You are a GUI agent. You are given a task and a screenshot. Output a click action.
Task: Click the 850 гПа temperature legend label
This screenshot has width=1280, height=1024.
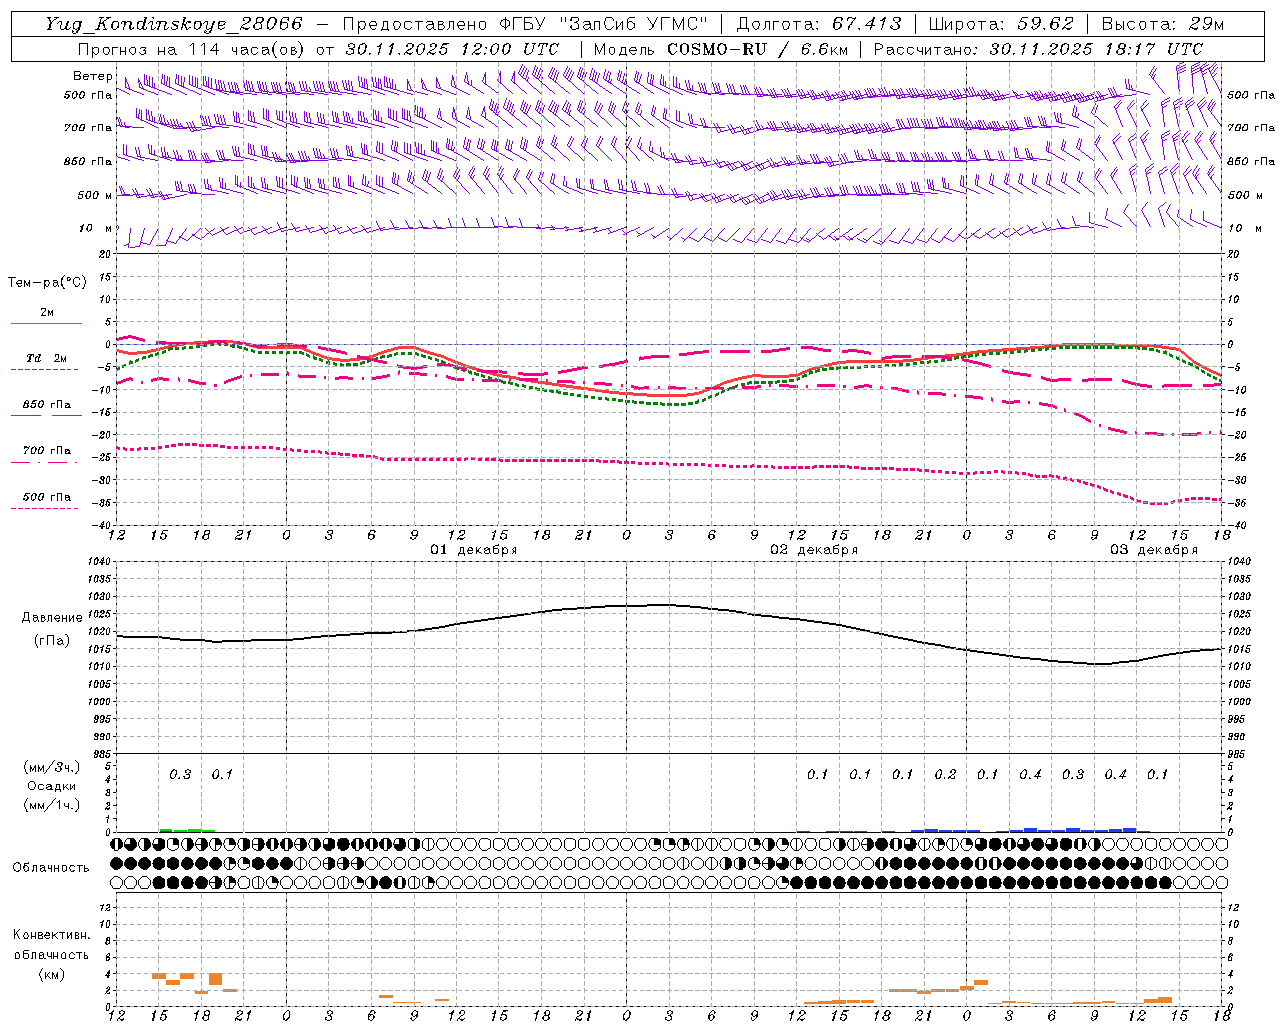pyautogui.click(x=47, y=405)
